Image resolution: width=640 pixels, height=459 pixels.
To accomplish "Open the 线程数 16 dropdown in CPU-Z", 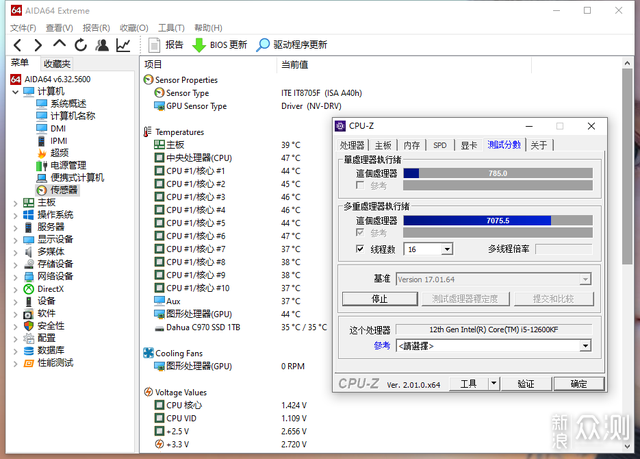I will coord(447,249).
